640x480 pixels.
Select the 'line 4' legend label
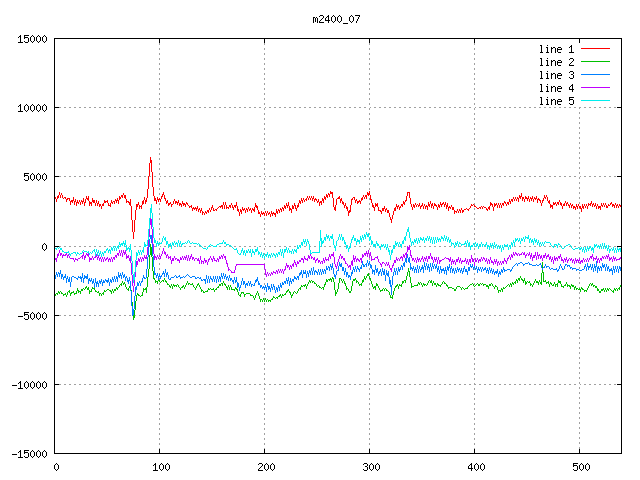(557, 88)
